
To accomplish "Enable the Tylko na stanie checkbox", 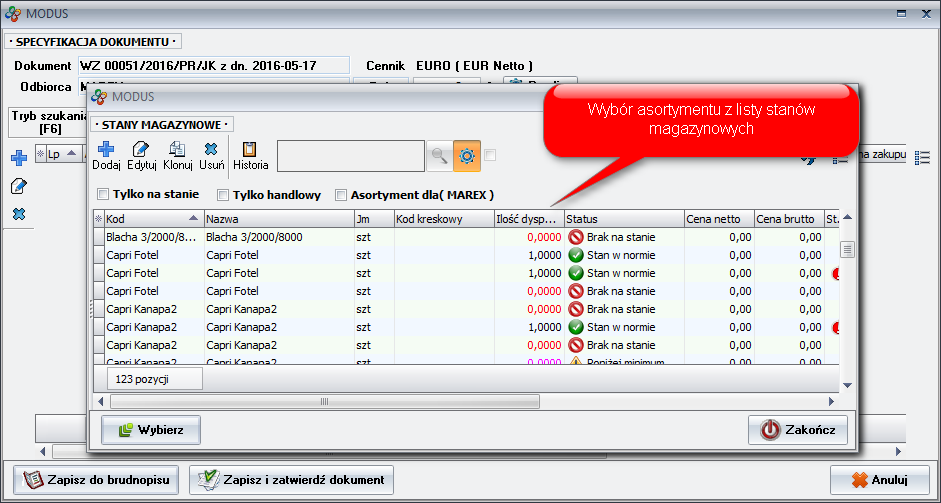I will (103, 194).
